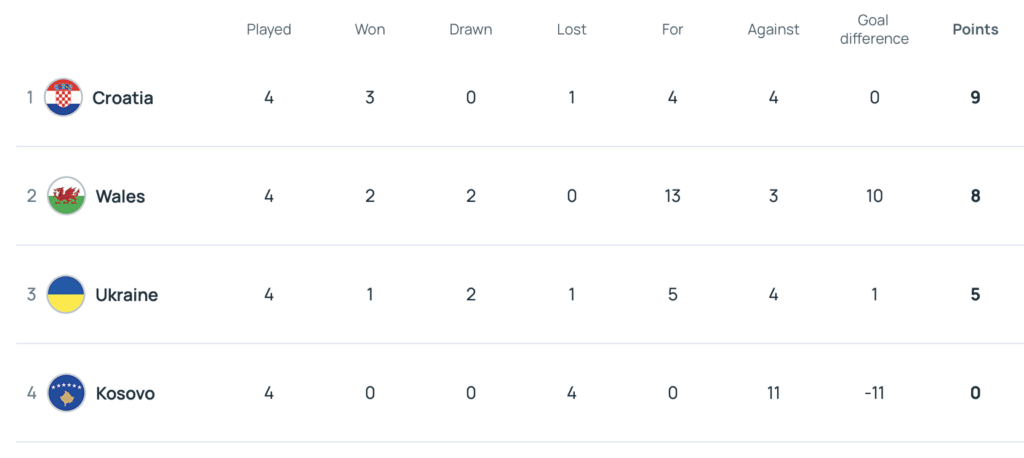Select the Kosovo team name
Image resolution: width=1024 pixels, height=458 pixels.
(125, 393)
